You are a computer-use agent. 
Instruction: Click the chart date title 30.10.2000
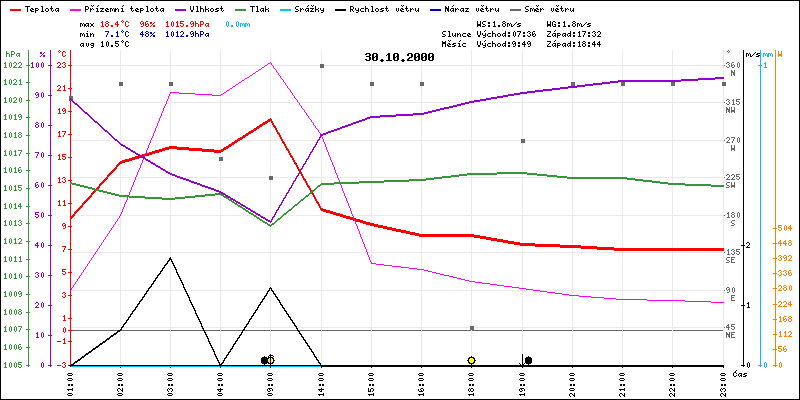pos(400,58)
